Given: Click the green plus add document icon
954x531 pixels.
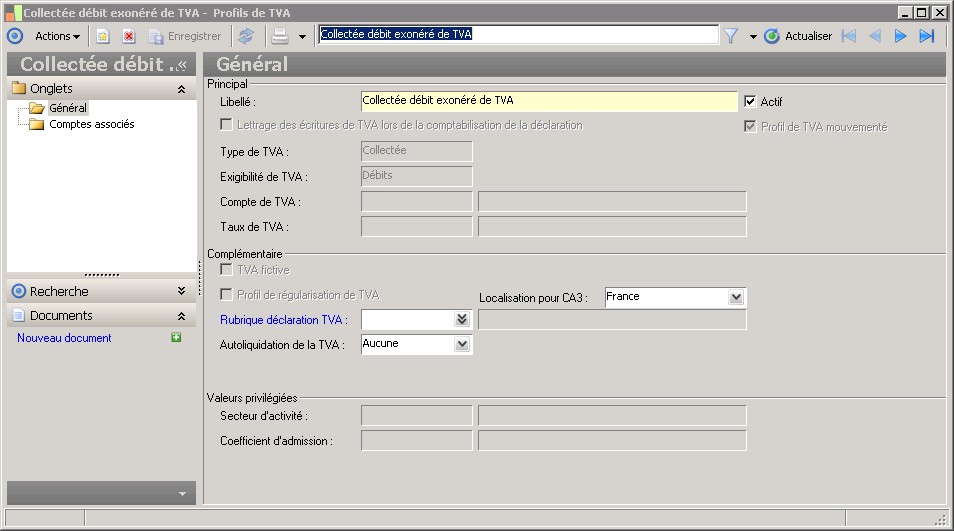Looking at the screenshot, I should click(x=176, y=338).
